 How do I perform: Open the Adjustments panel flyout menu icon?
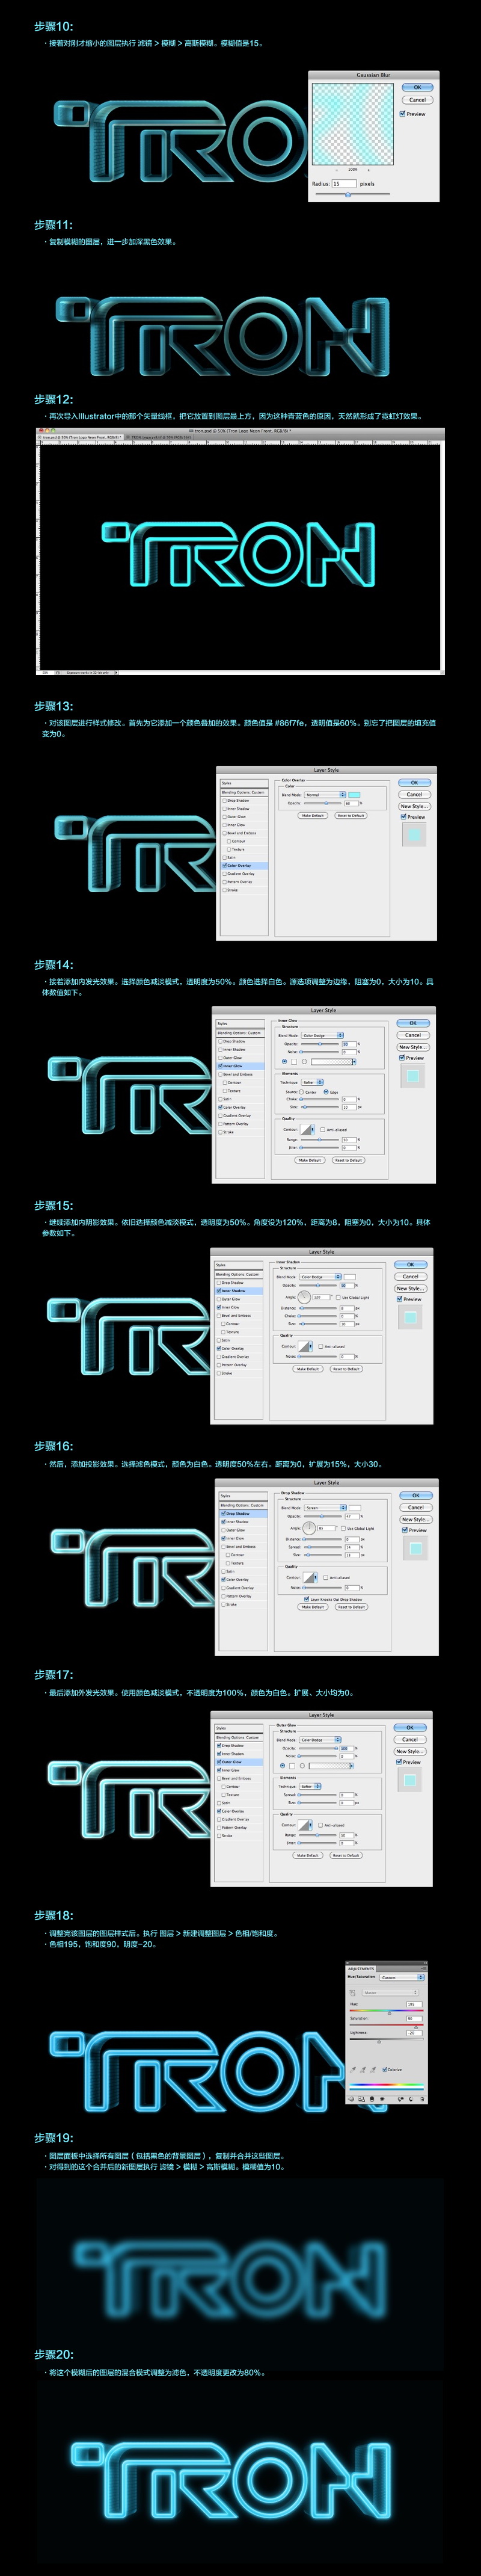424,1969
